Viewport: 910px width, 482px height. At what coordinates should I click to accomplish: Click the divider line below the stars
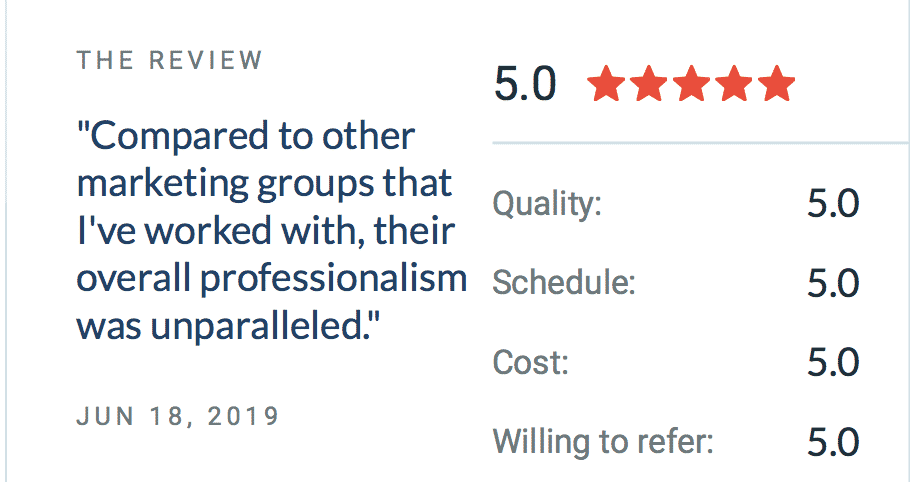click(701, 142)
